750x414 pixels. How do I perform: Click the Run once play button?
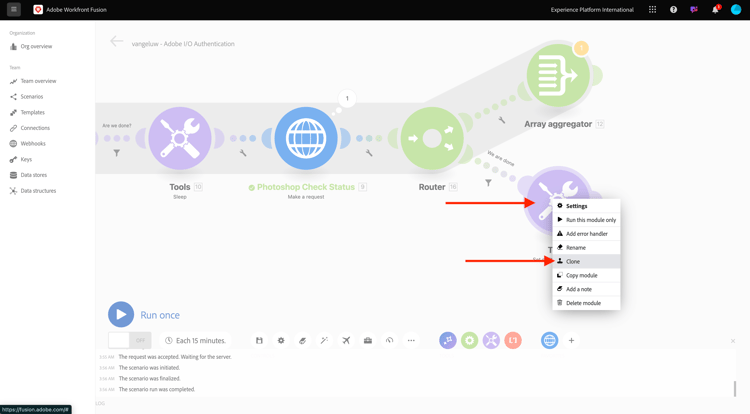click(x=121, y=314)
